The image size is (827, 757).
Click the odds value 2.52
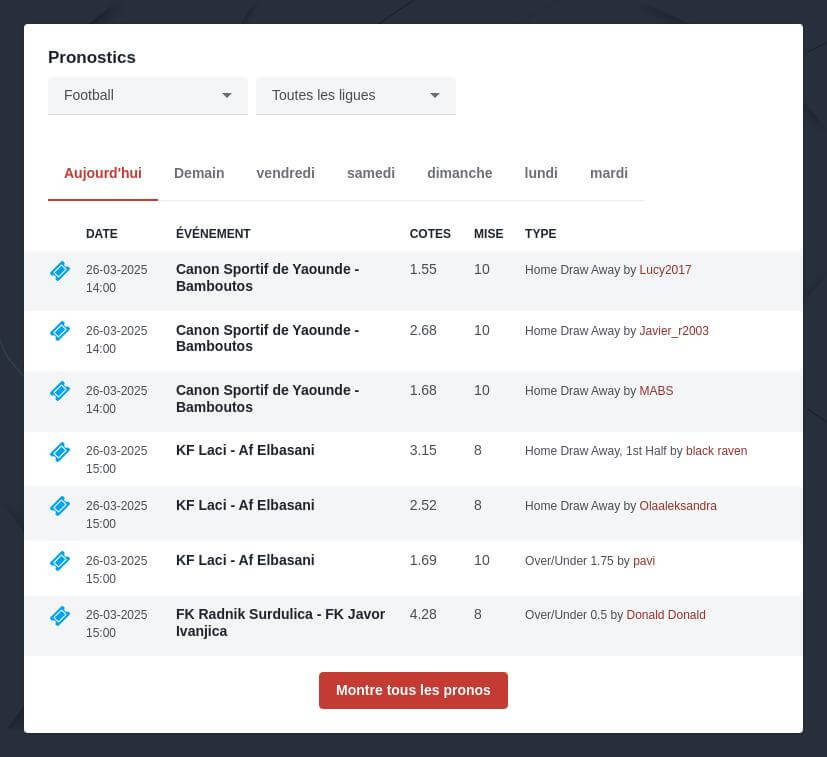[x=423, y=506]
